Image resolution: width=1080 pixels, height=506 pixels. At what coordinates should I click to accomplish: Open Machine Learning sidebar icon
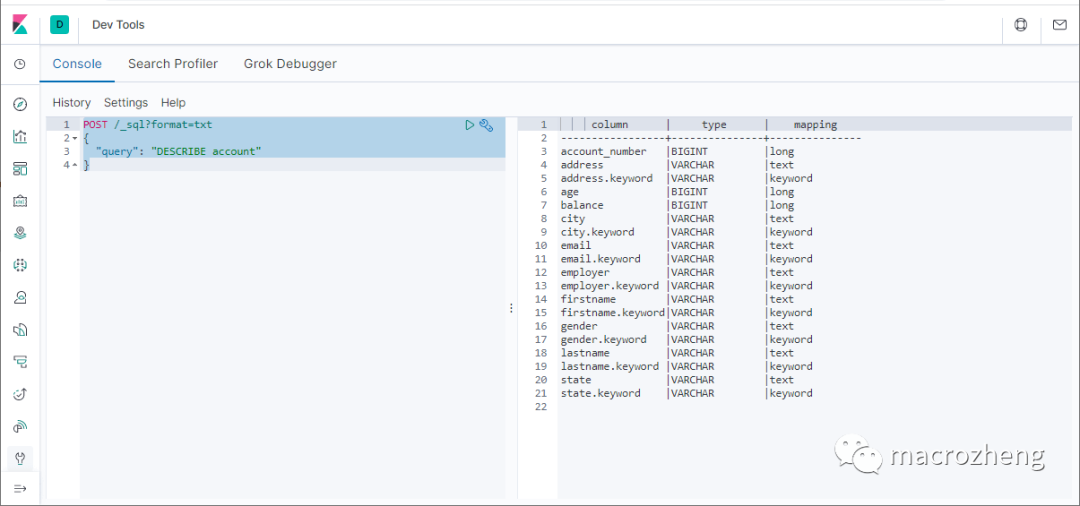click(20, 265)
